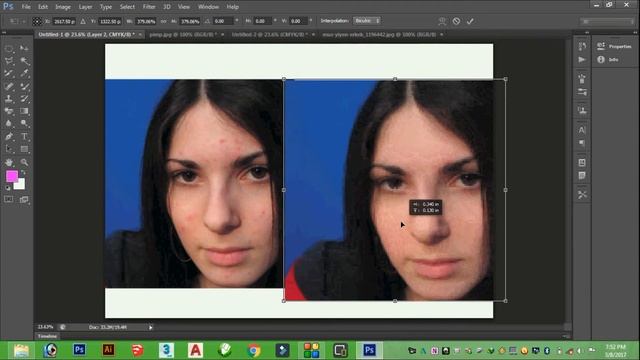Collapse the Properties panel column
640x360 pixels.
pos(636,32)
